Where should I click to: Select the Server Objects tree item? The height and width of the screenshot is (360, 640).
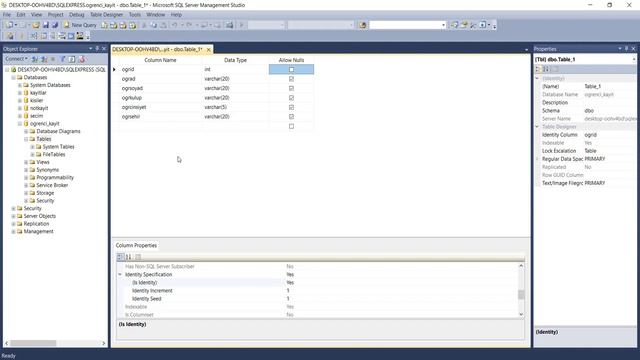(x=40, y=216)
